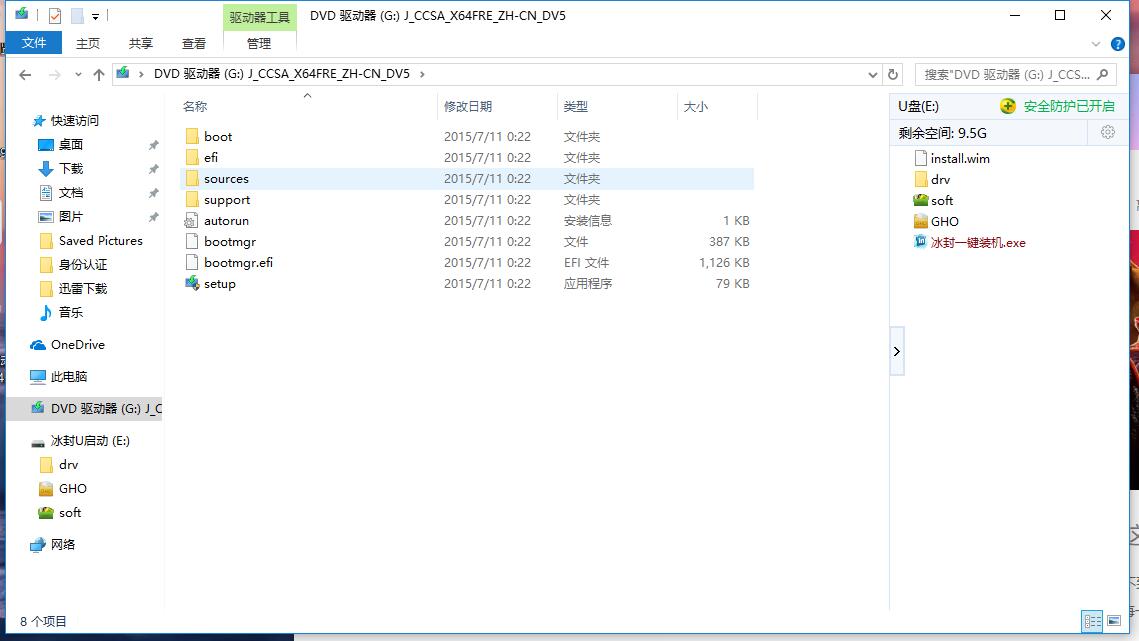Viewport: 1139px width, 641px height.
Task: Navigate back using the back arrow button
Action: 25,74
